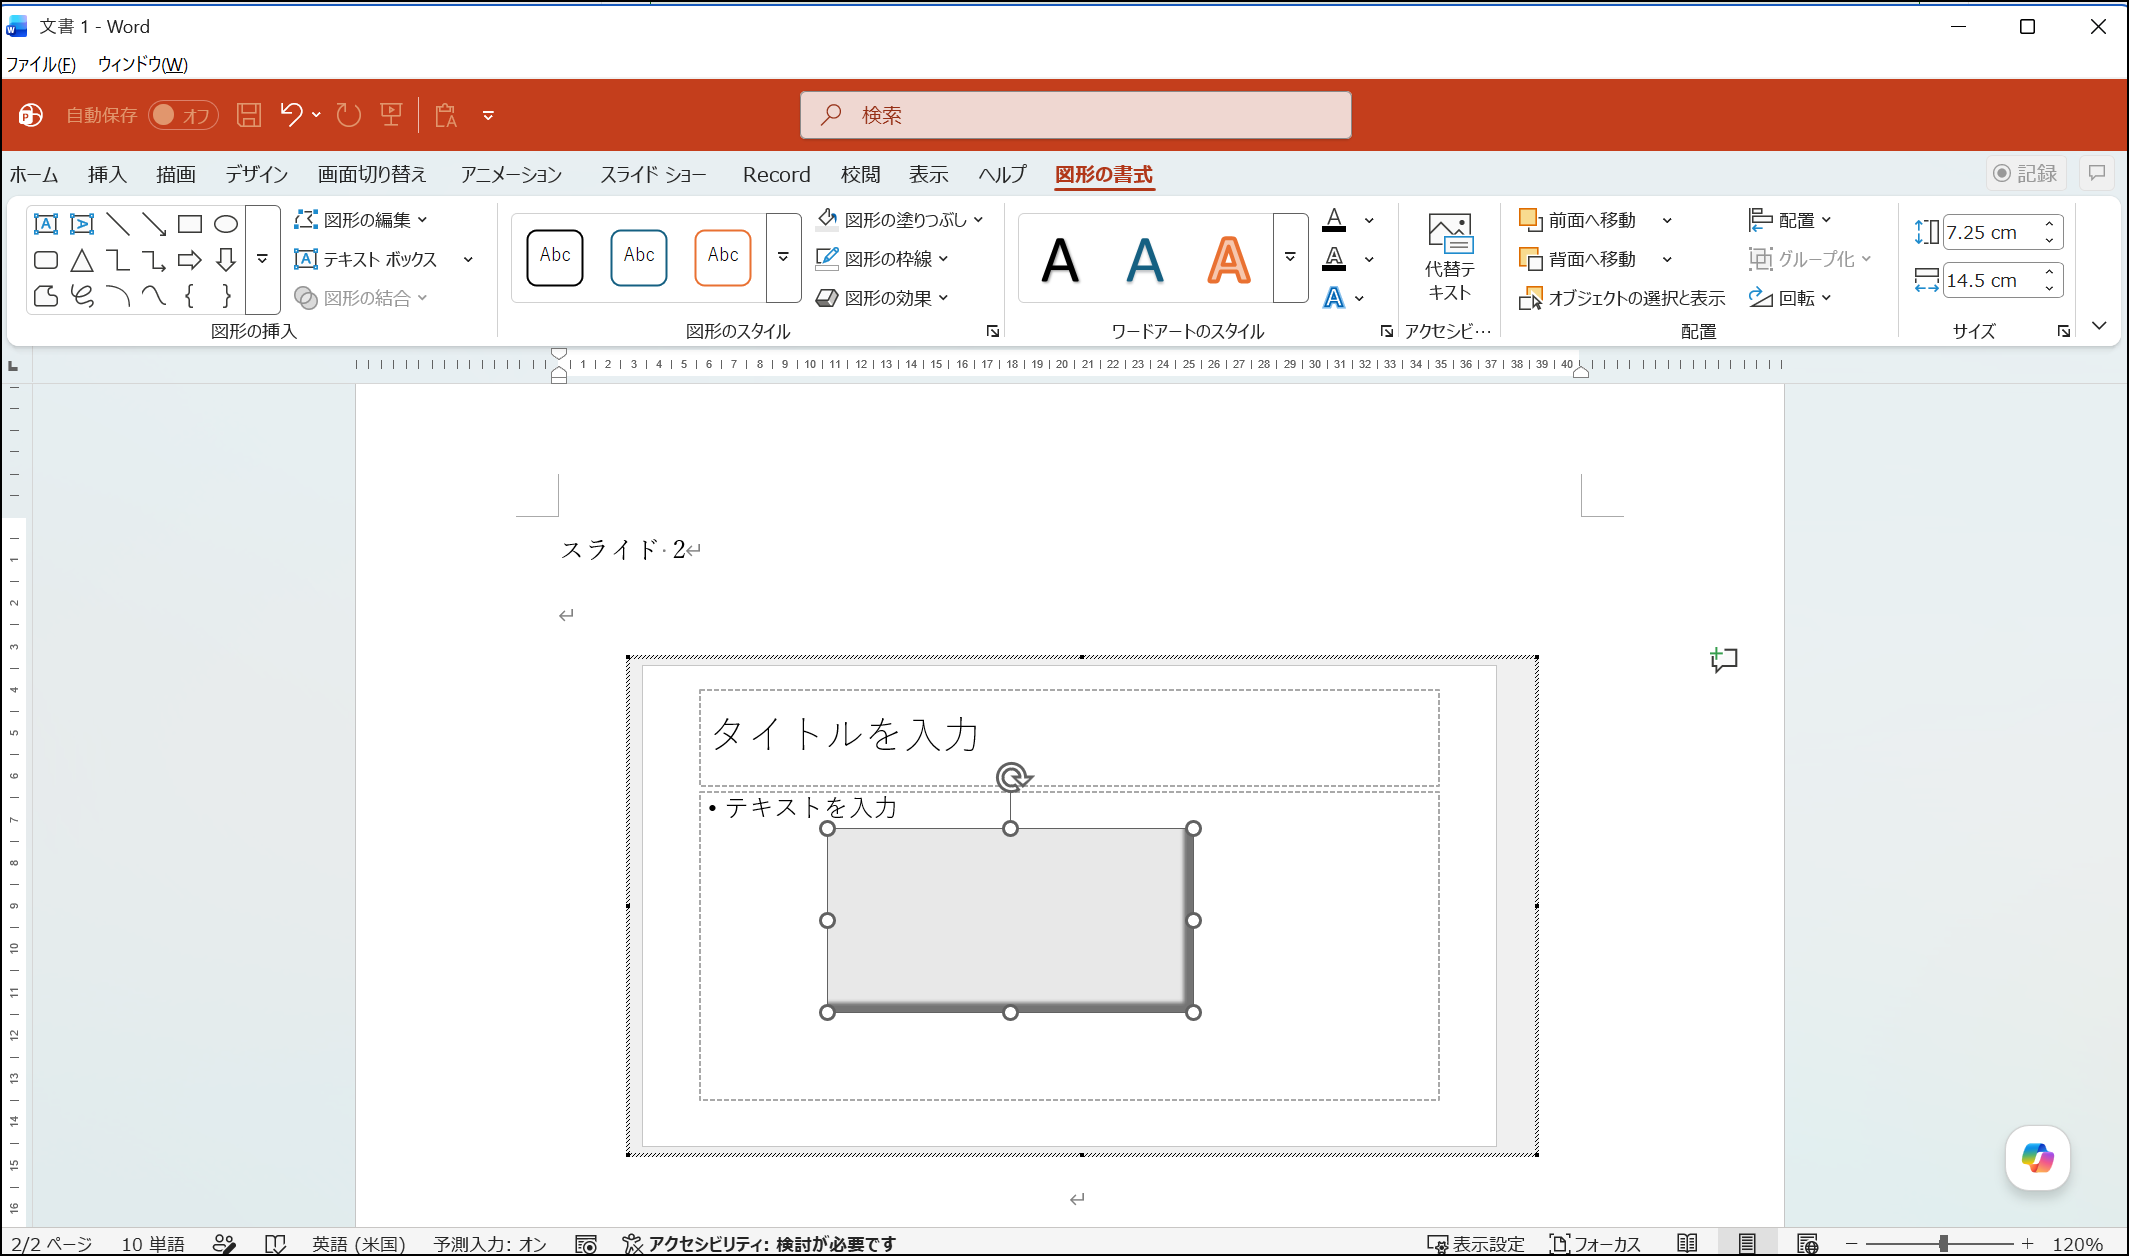Click the shape rotation handle
The height and width of the screenshot is (1256, 2129).
point(1013,777)
